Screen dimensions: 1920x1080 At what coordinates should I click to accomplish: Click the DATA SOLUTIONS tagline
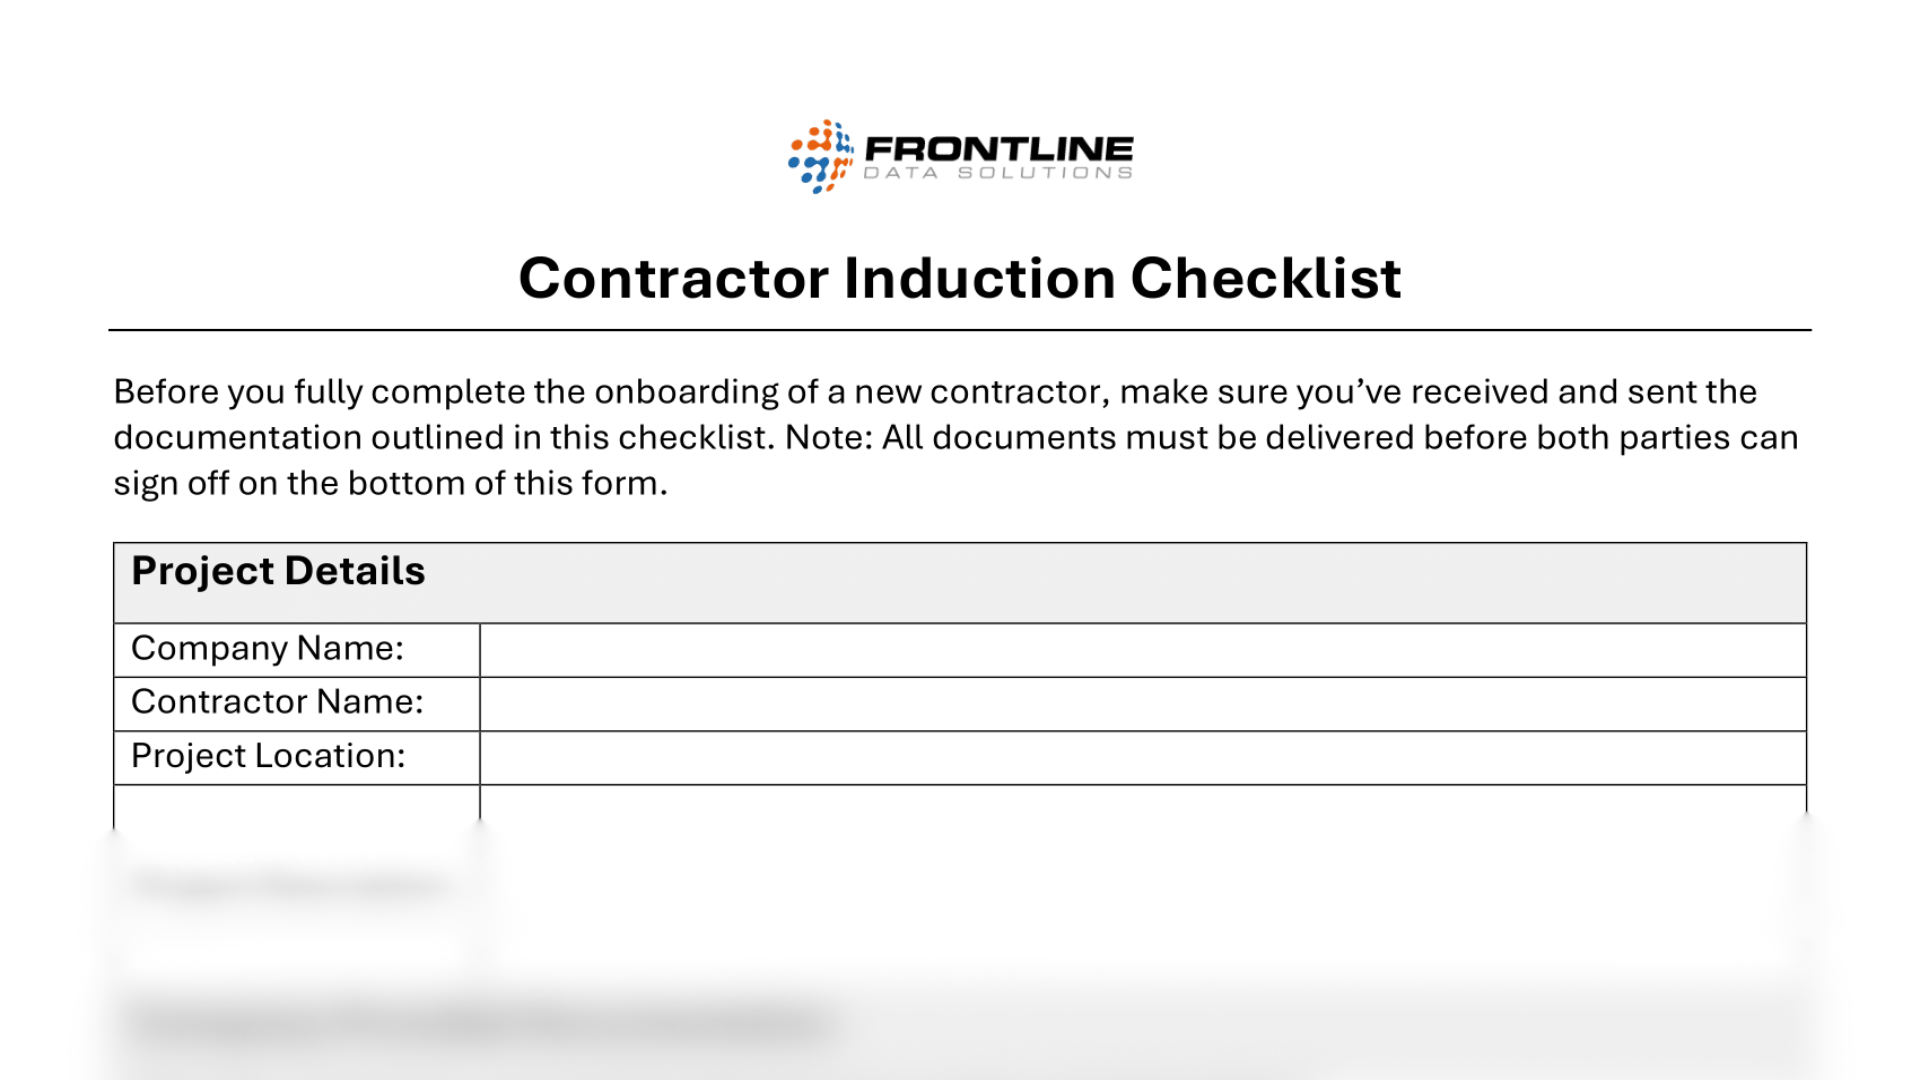998,173
